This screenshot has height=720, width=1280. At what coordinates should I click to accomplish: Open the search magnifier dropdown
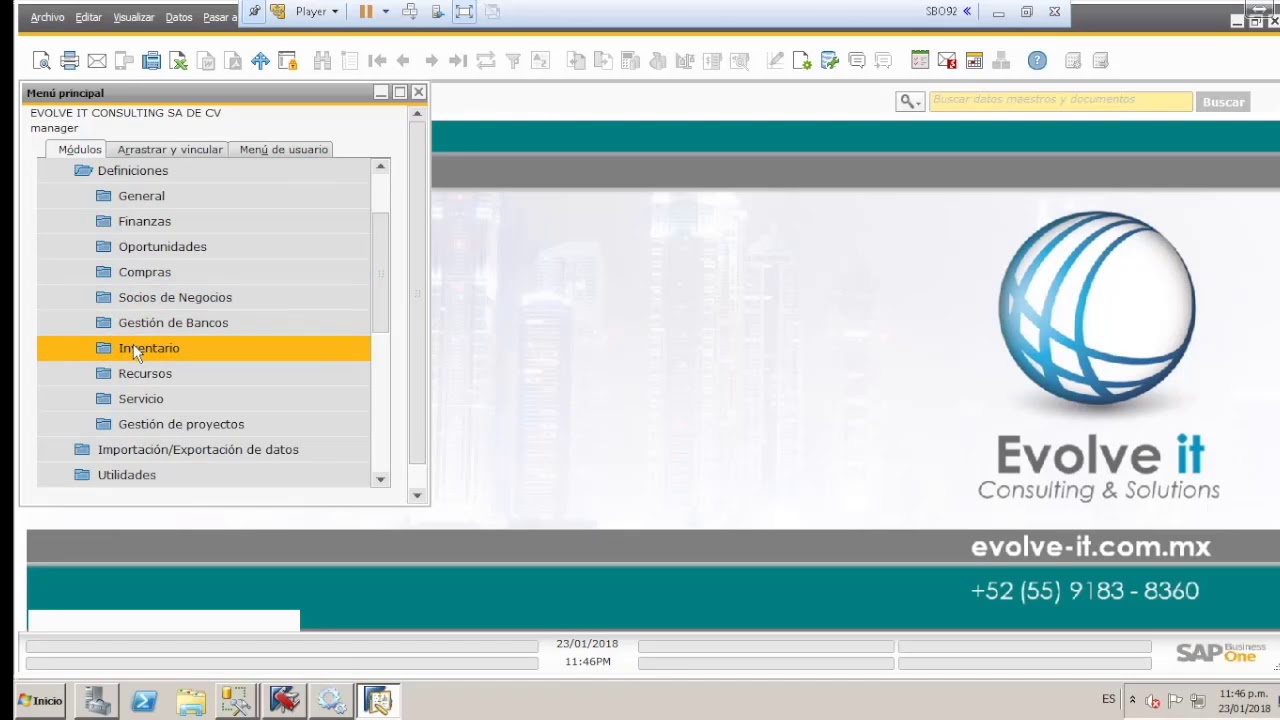click(x=910, y=102)
